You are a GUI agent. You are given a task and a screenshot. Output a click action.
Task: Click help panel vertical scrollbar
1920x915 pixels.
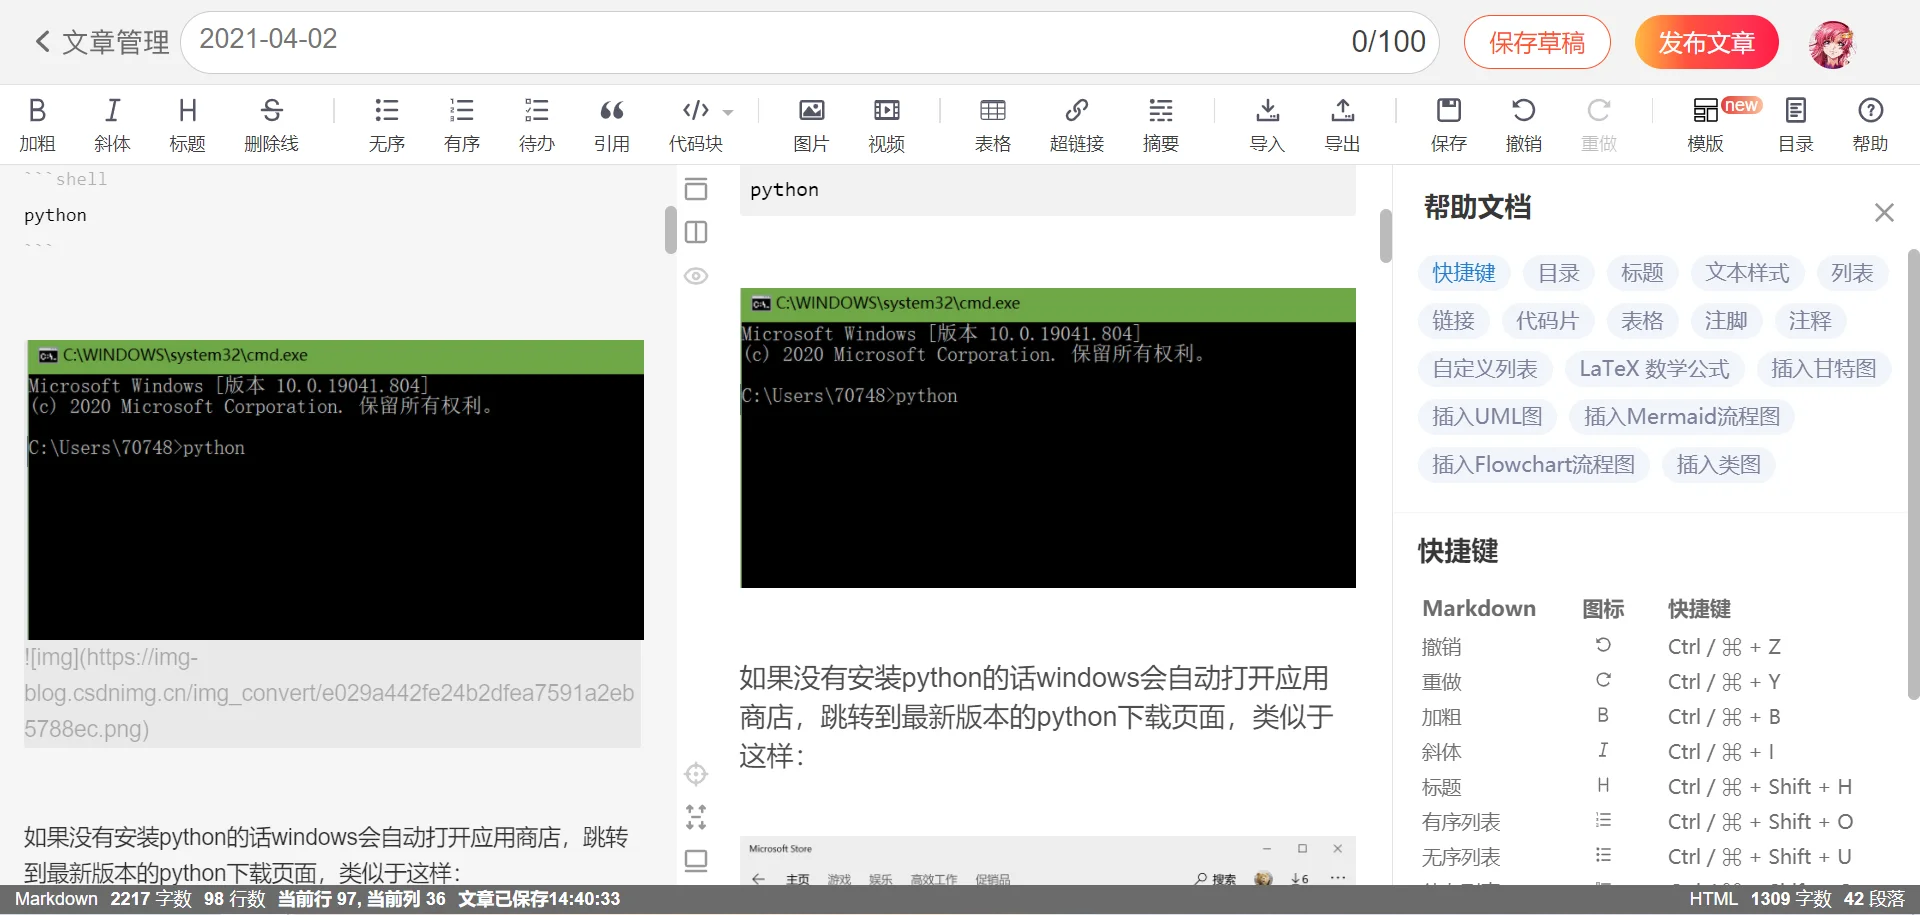coord(1913,473)
